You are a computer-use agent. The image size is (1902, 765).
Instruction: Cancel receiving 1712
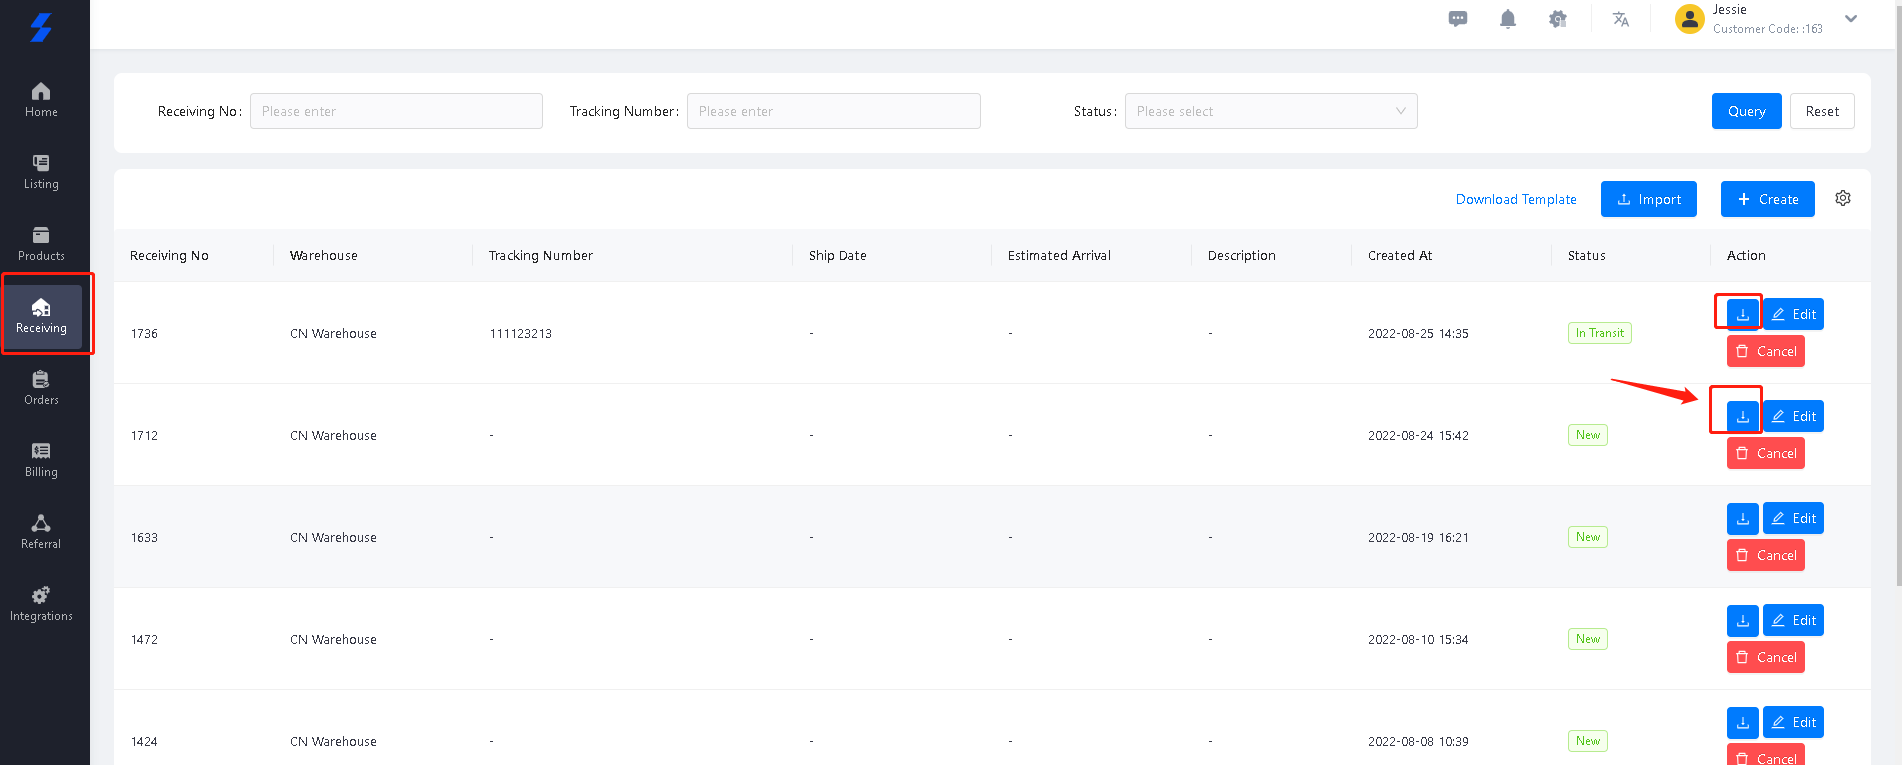(1766, 453)
